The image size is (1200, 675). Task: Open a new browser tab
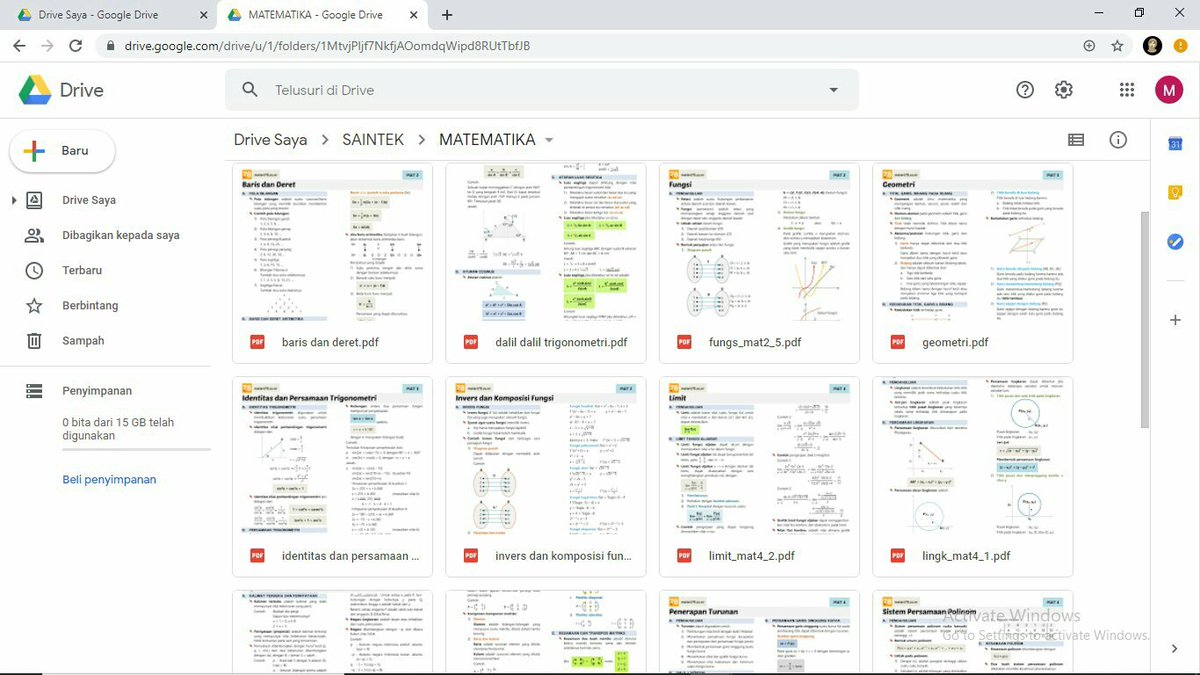447,15
